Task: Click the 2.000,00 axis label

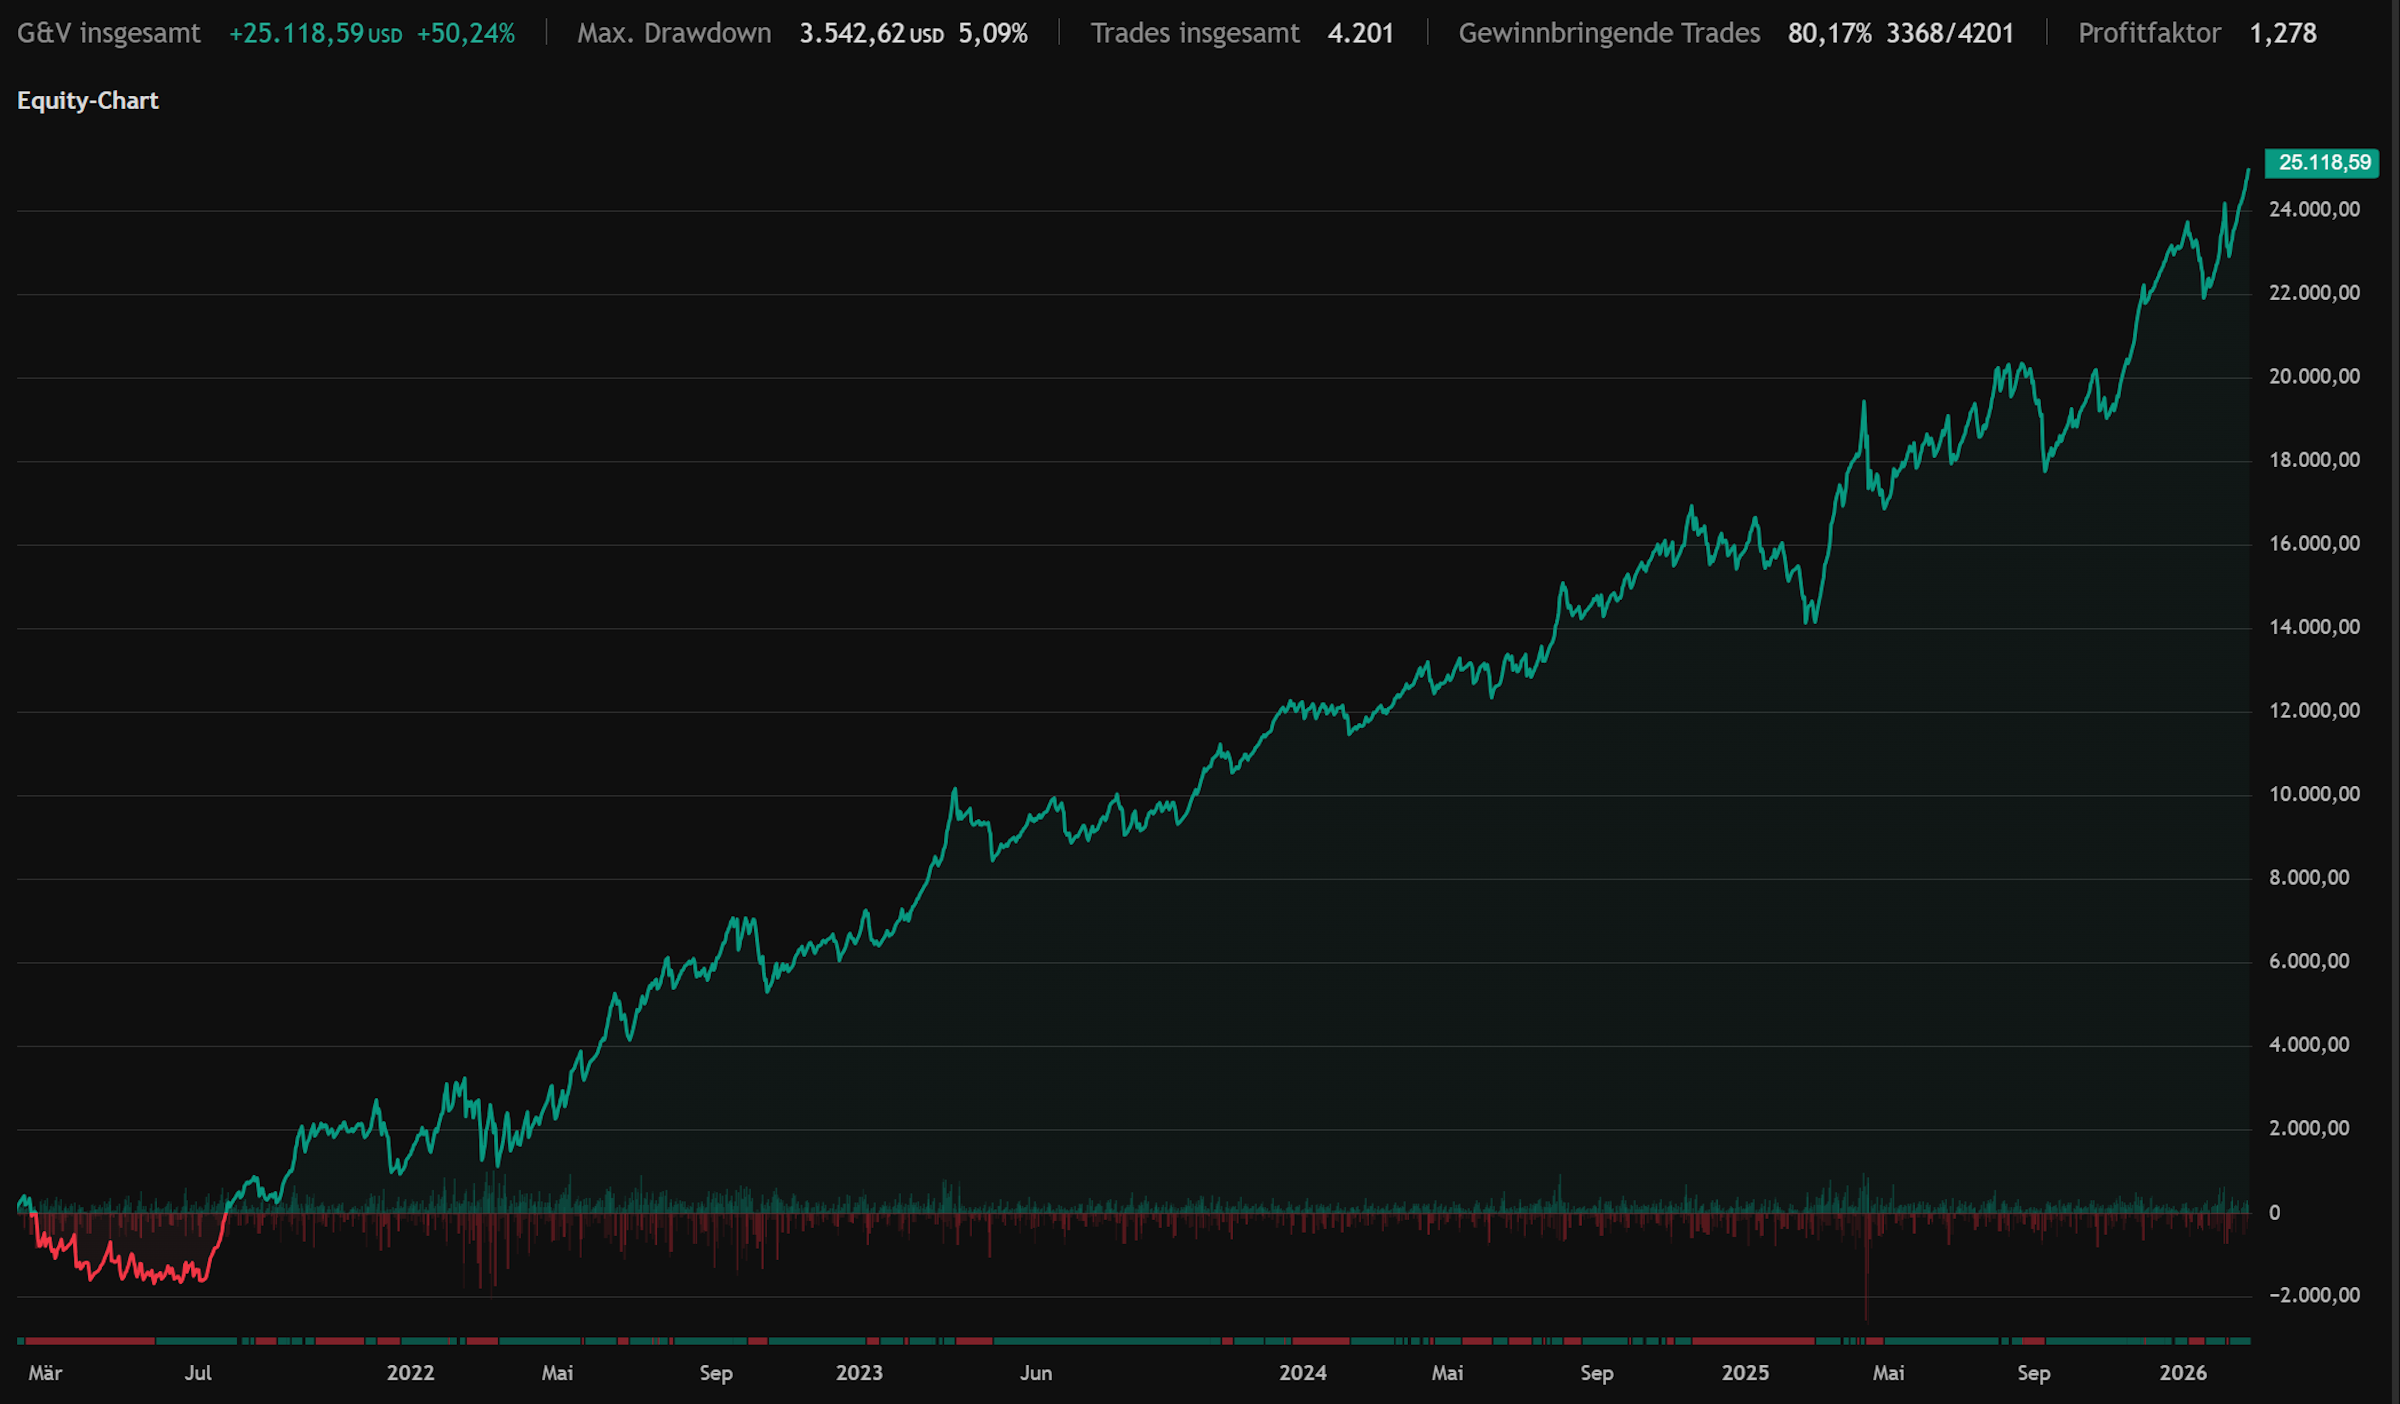Action: 2309,1128
